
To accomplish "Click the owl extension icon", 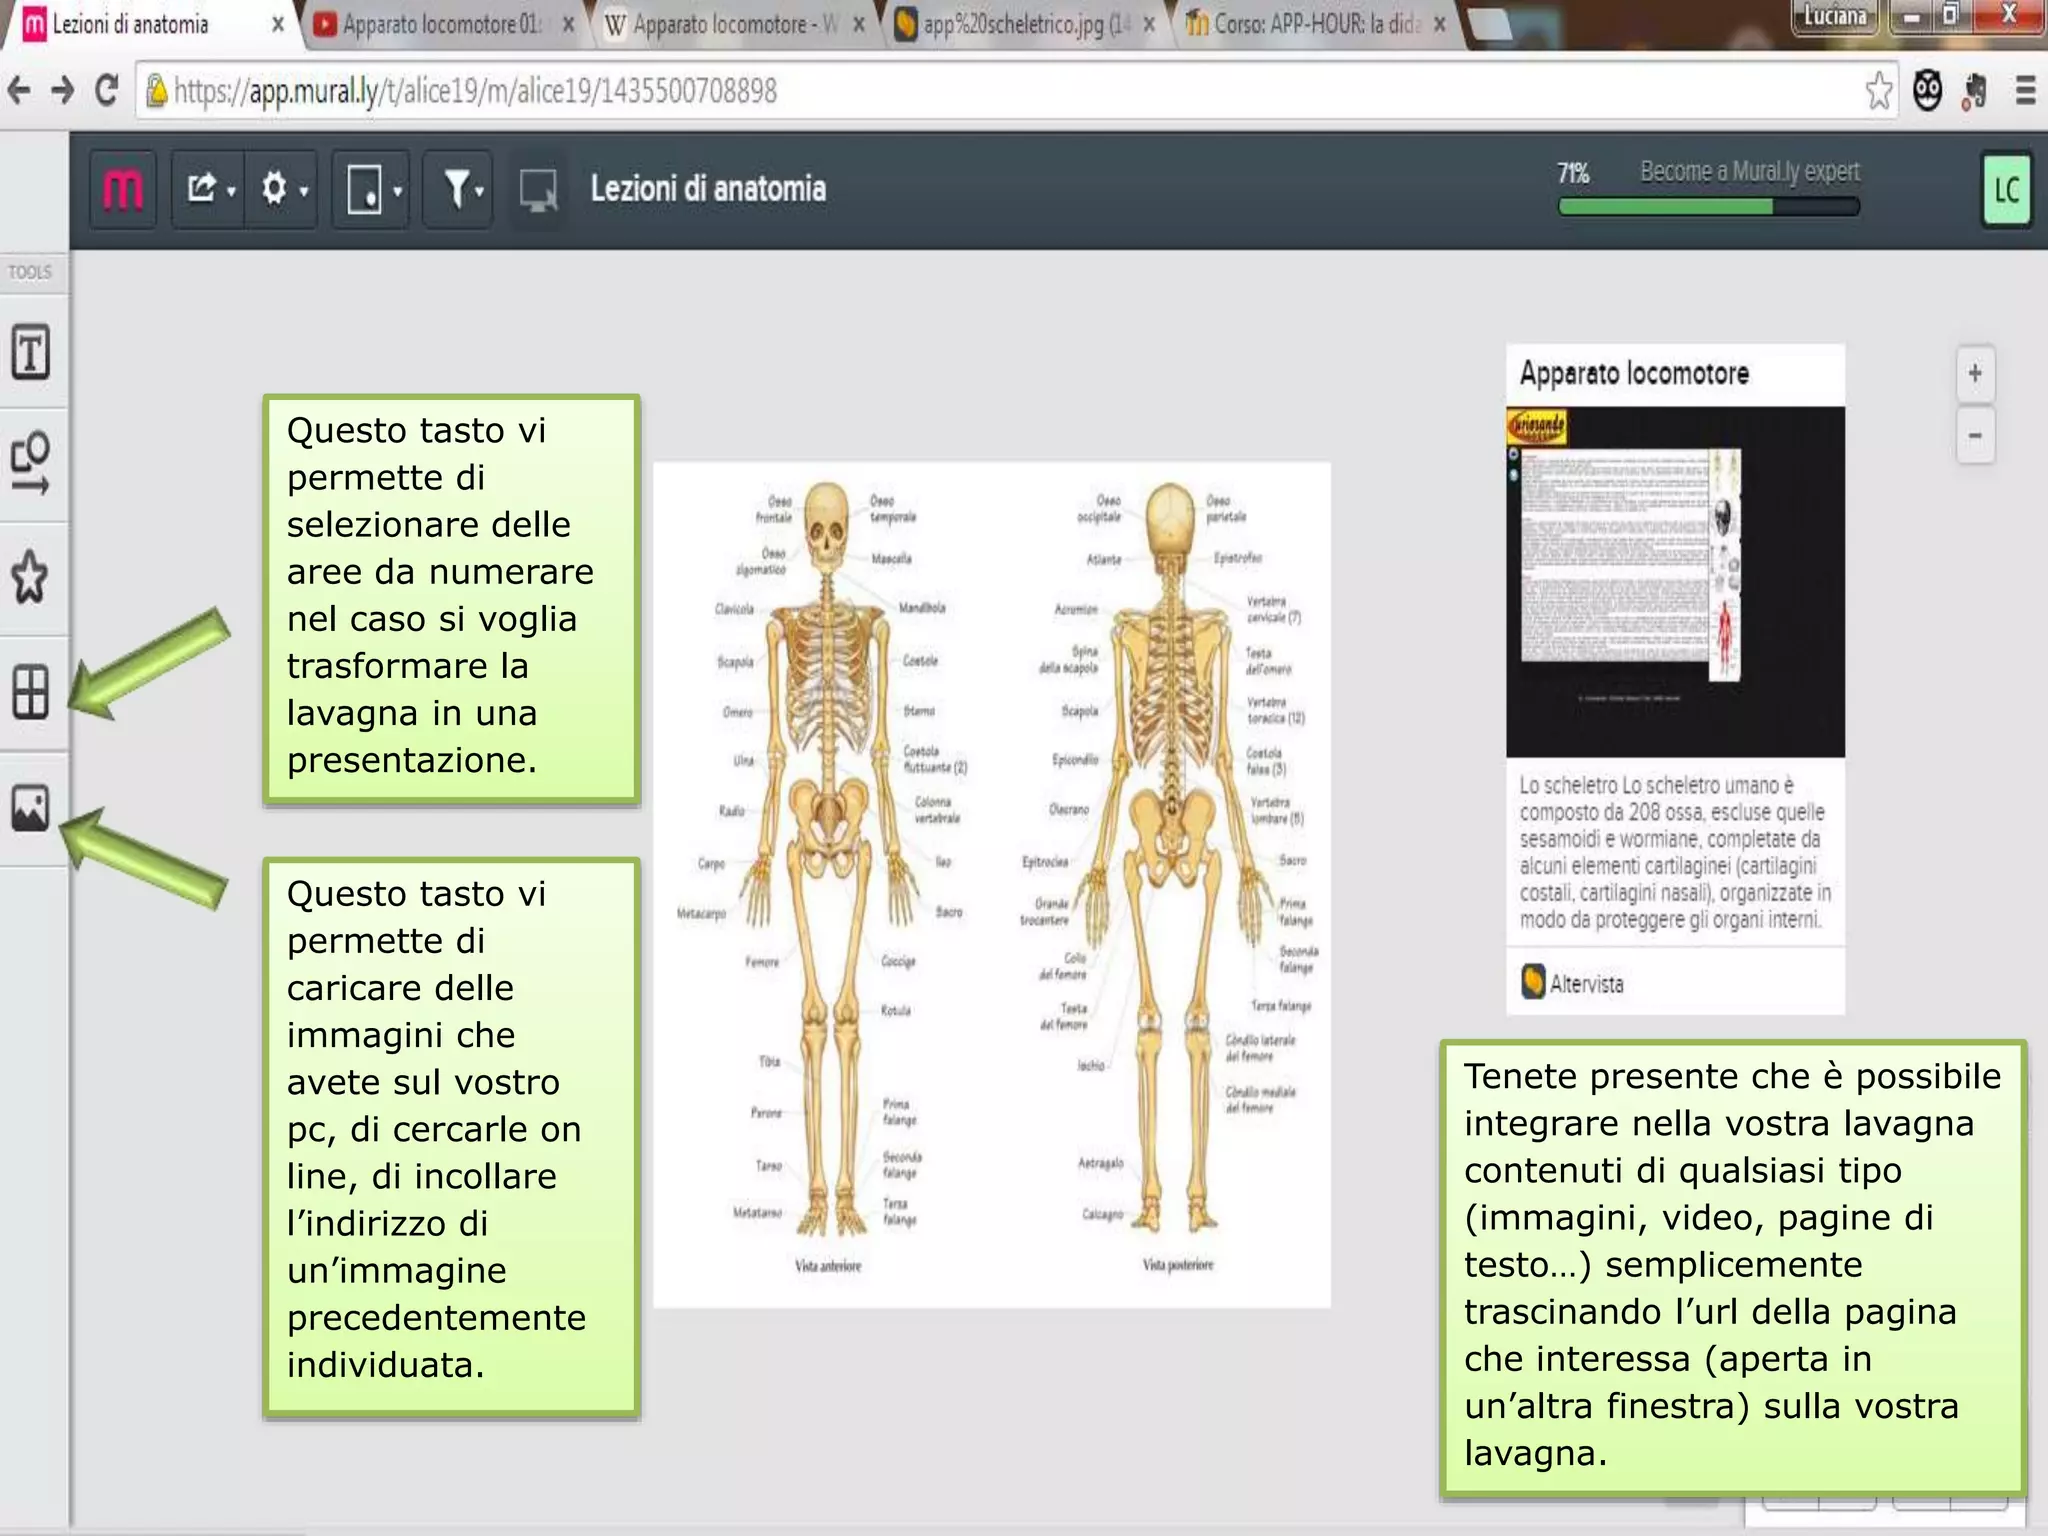I will coord(1928,91).
